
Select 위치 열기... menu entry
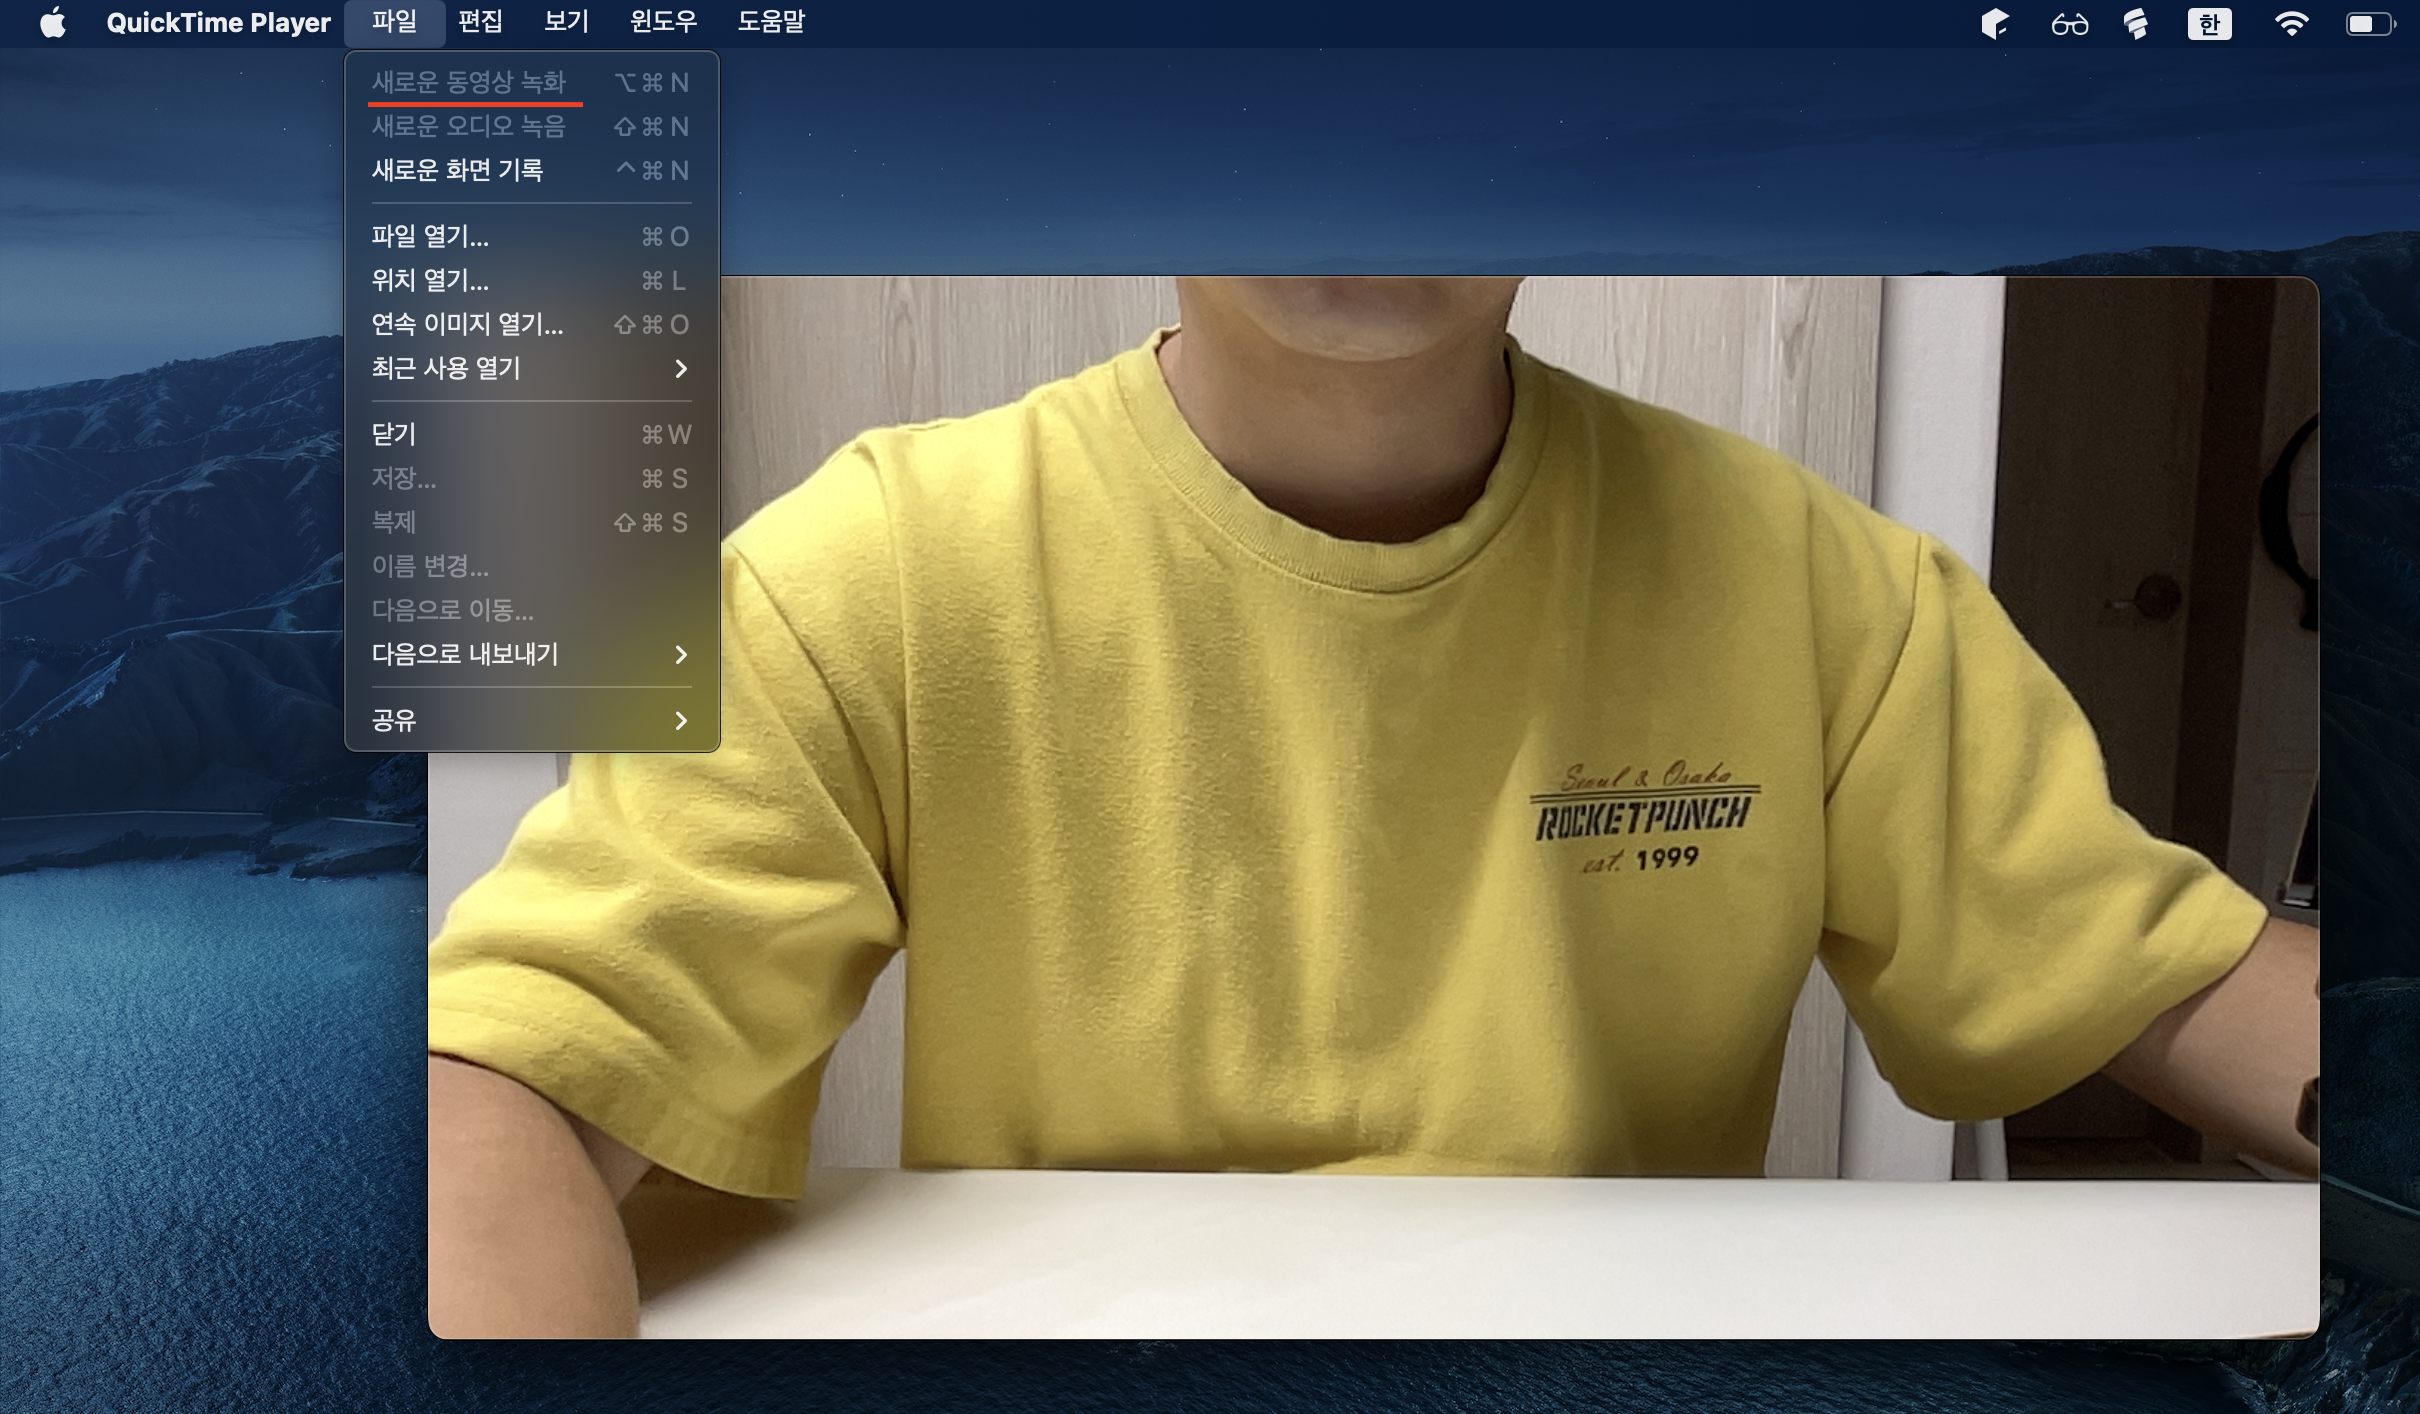point(430,281)
